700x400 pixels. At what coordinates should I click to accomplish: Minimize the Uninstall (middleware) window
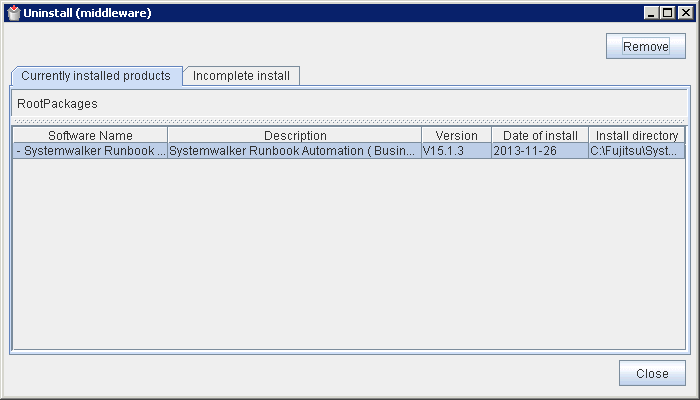[x=651, y=13]
